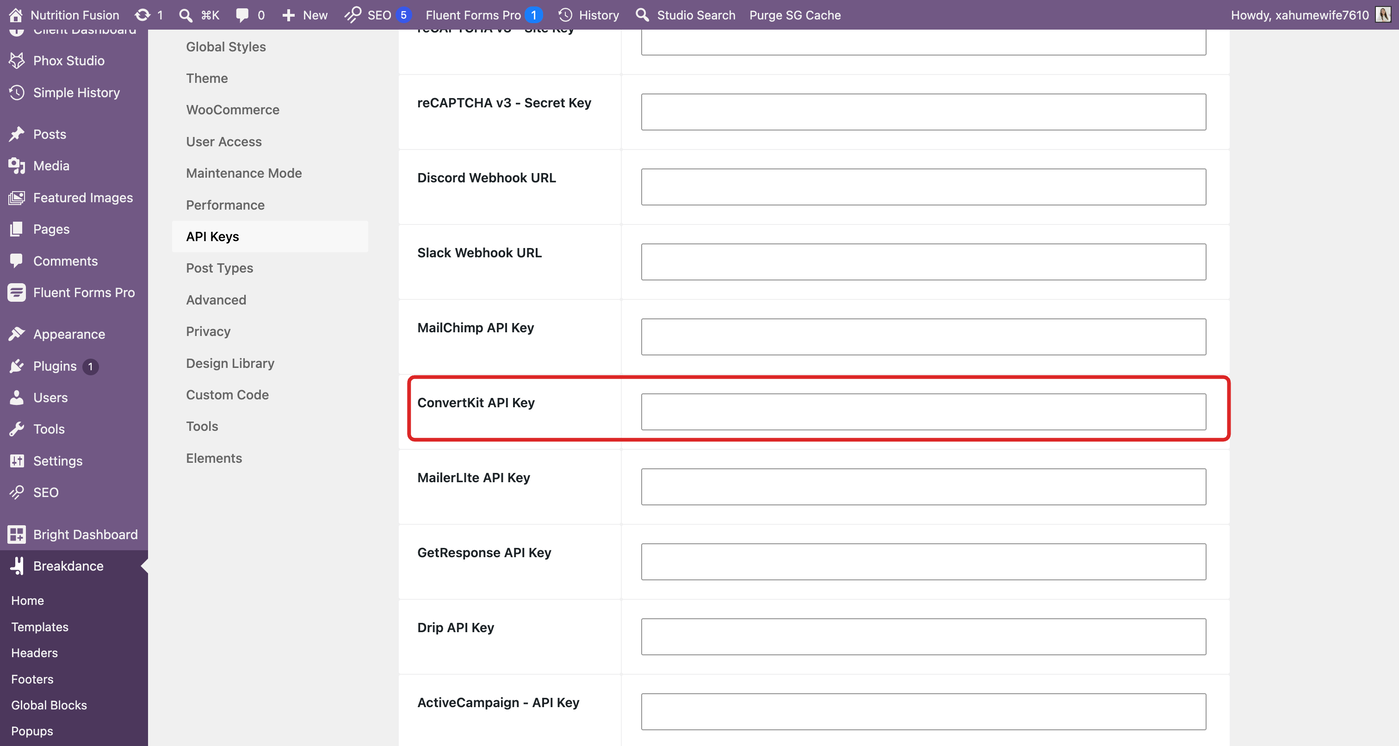1399x746 pixels.
Task: Open the Tools tab in Breakdance settings
Action: 202,426
